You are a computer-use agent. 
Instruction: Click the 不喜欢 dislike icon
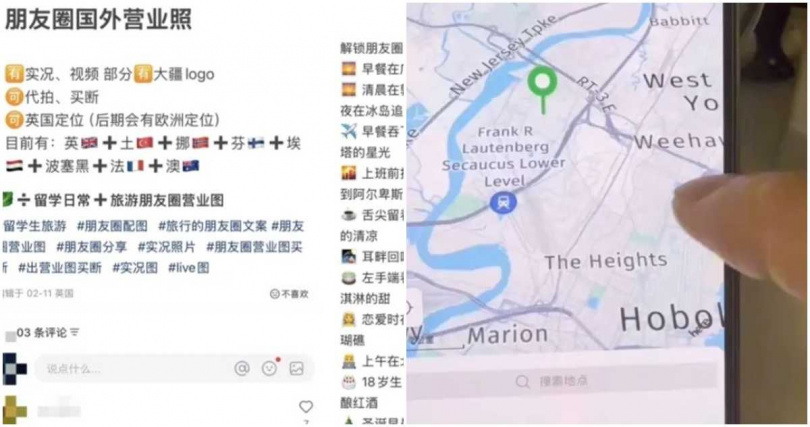pos(274,294)
